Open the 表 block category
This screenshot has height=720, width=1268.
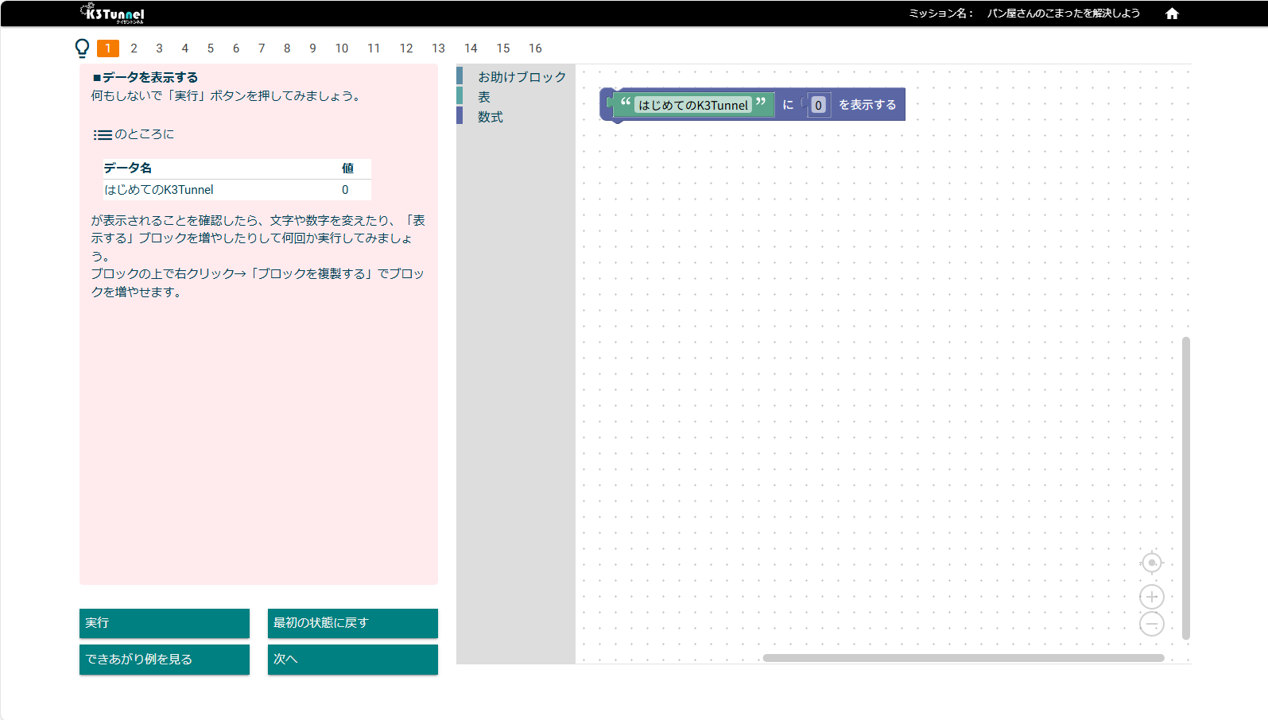[x=484, y=97]
